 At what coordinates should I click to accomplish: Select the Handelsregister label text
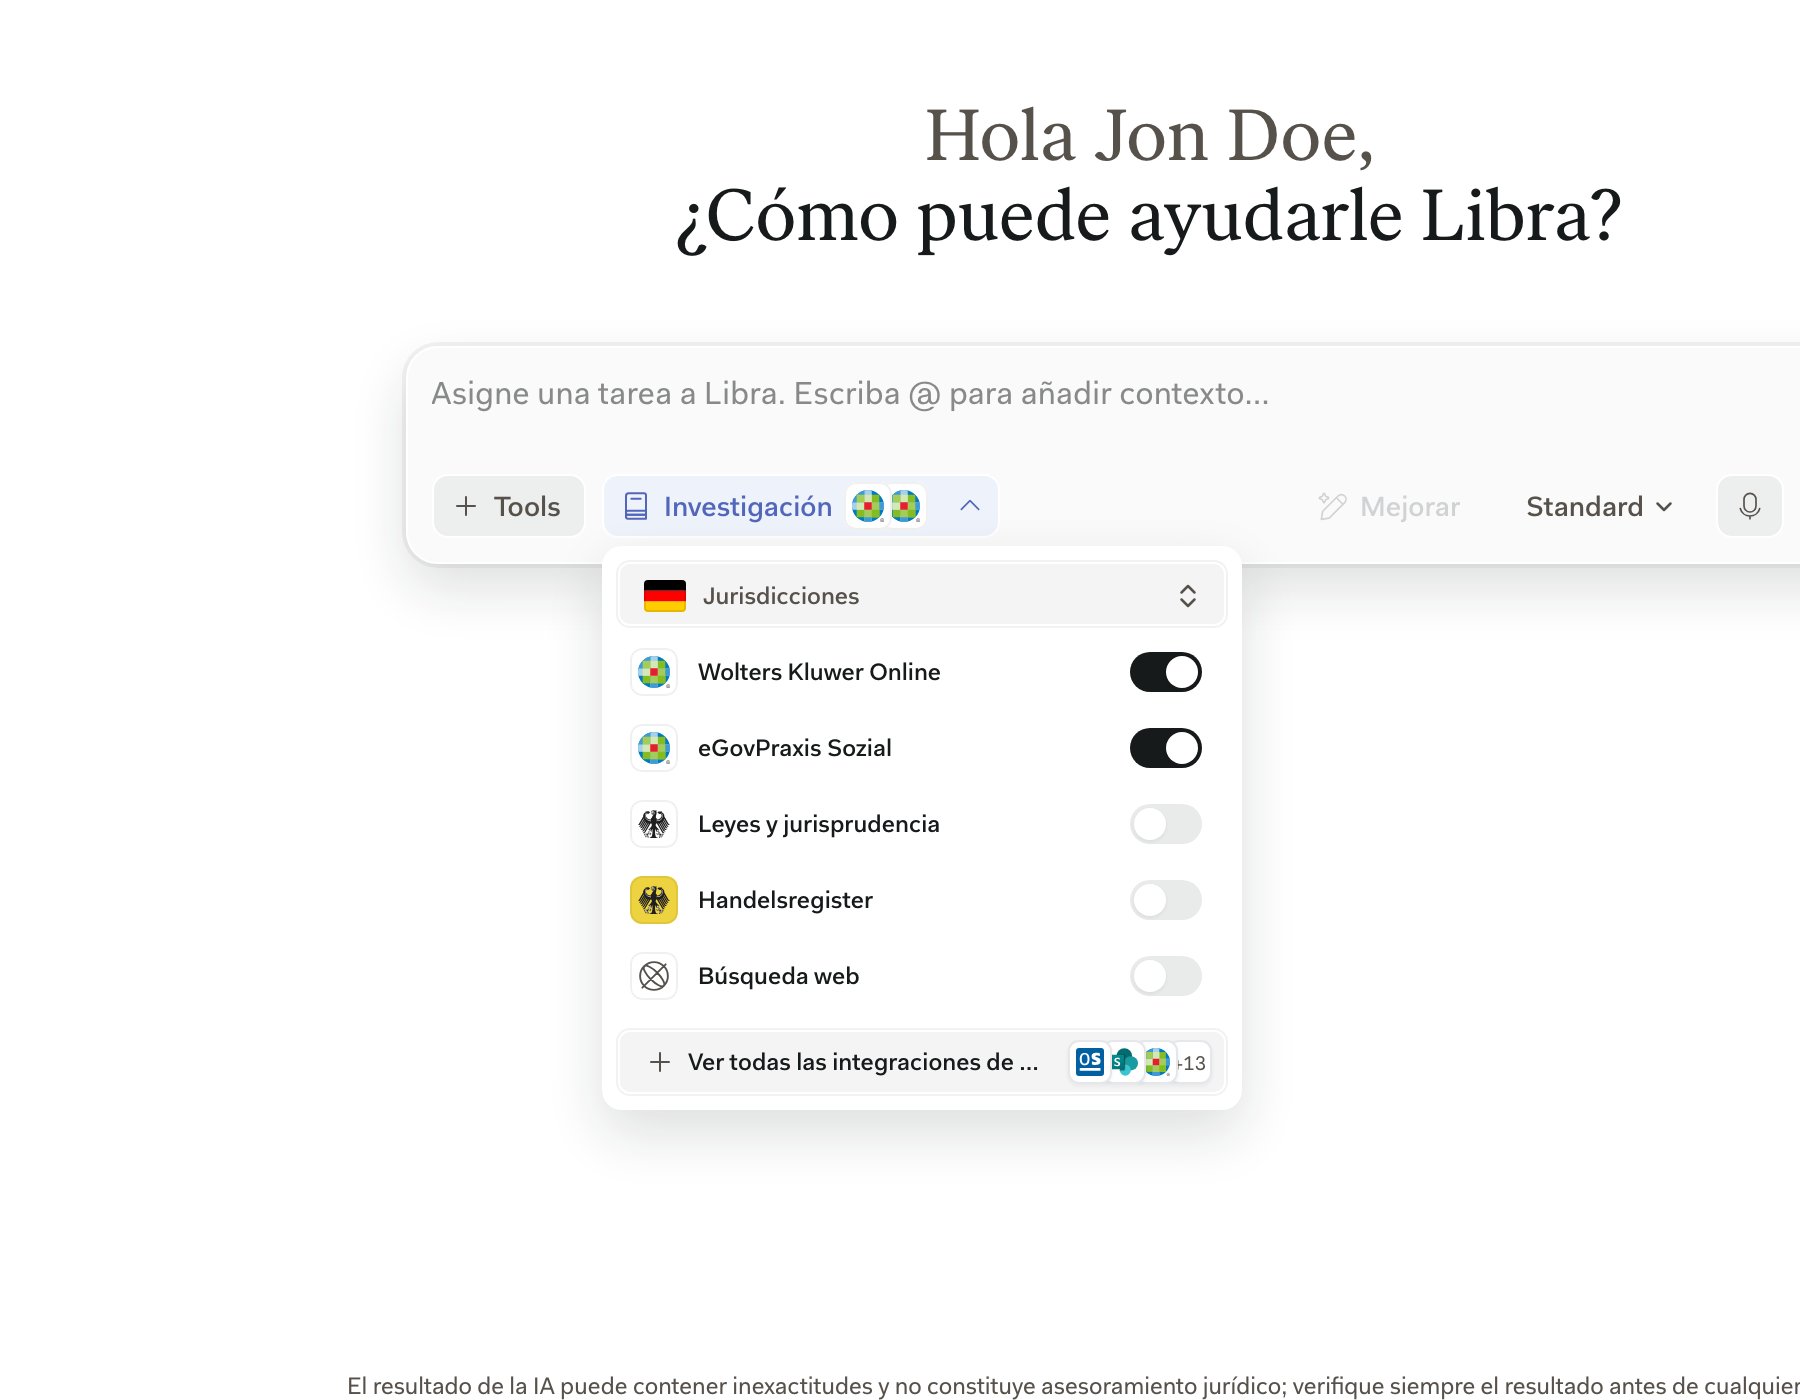(785, 900)
